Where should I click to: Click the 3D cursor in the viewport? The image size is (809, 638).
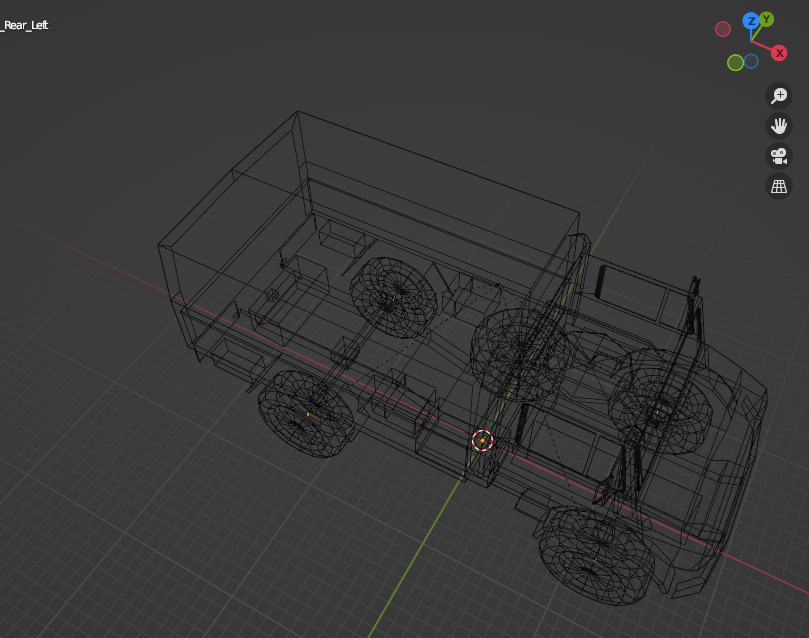tap(482, 440)
